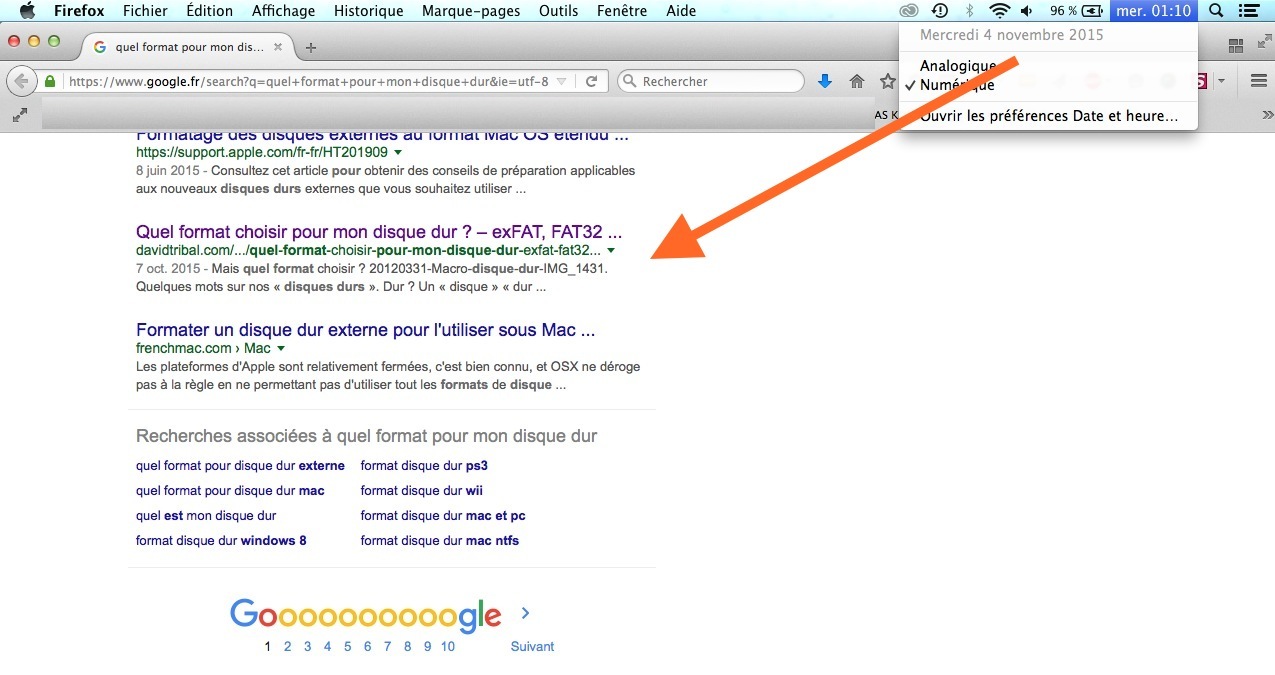Expand the green arrow beside davidtribal.com URL
This screenshot has height=675, width=1275.
pos(611,250)
